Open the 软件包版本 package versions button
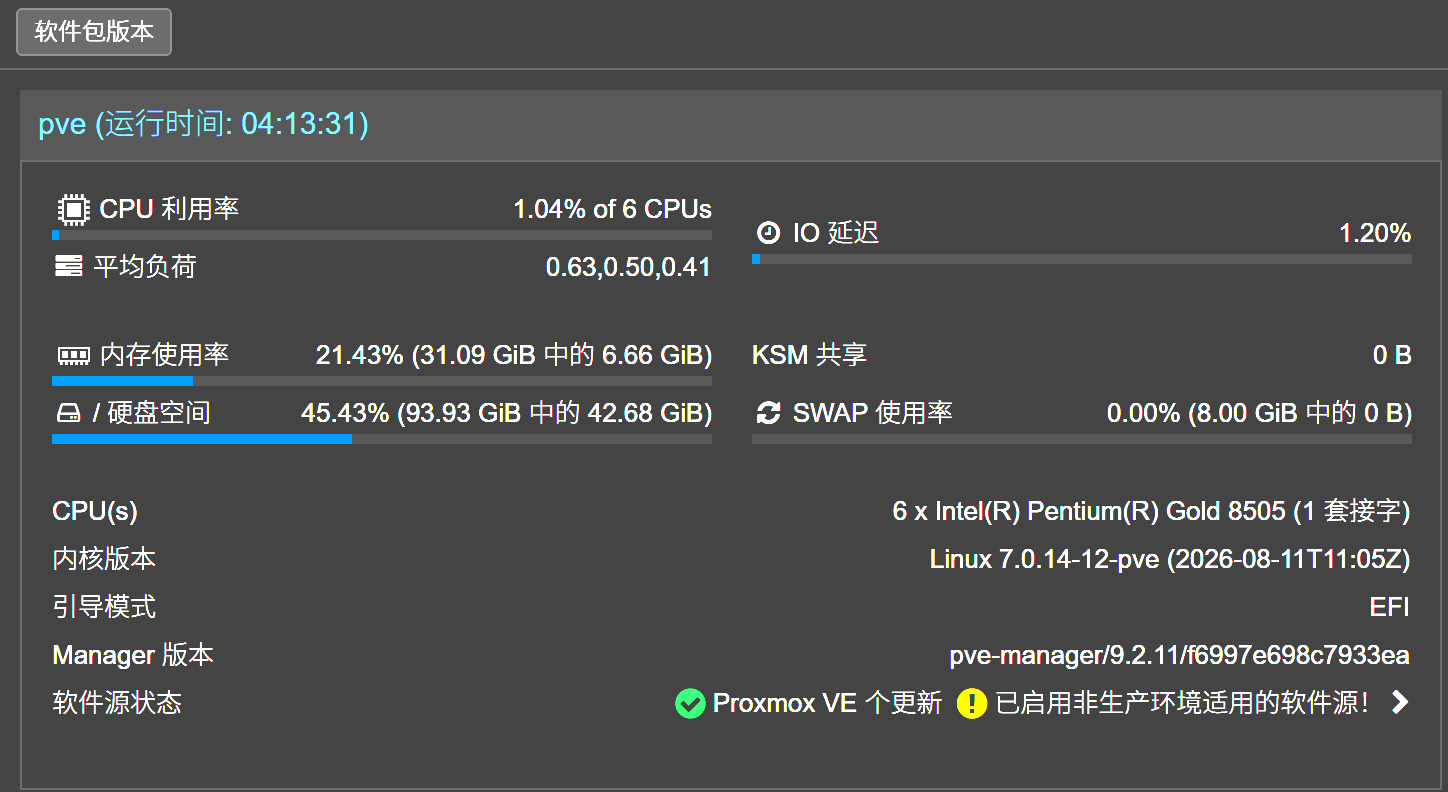Viewport: 1448px width, 792px height. tap(94, 32)
